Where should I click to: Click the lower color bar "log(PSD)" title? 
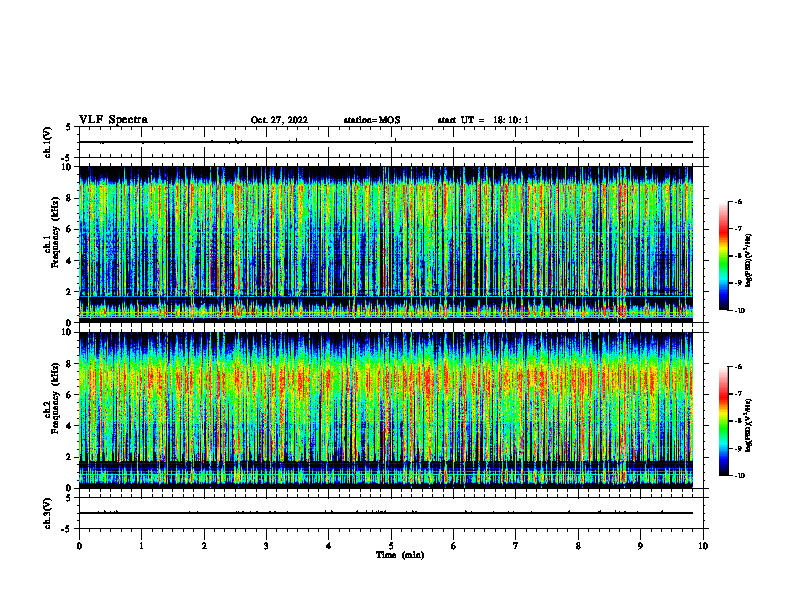coord(749,426)
